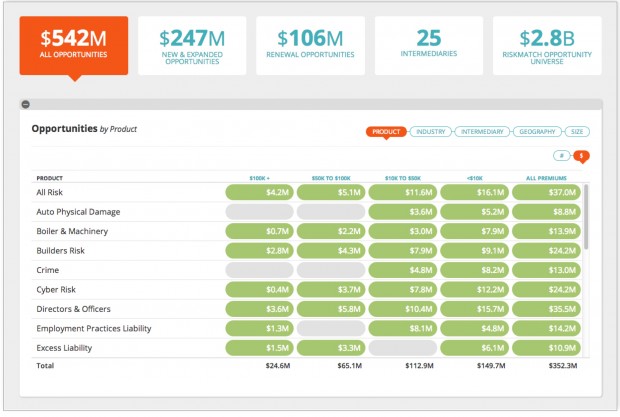Viewport: 620px width, 417px height.
Task: Click All Risk $37.0M total premium bar
Action: tap(545, 192)
